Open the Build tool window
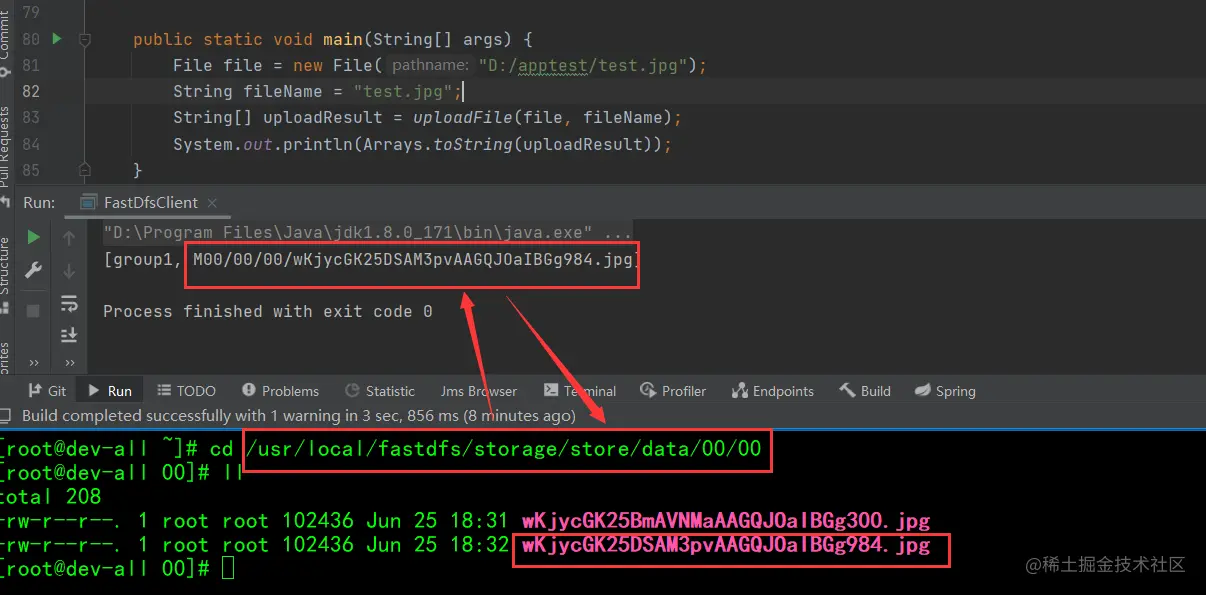Image resolution: width=1206 pixels, height=595 pixels. pos(865,391)
